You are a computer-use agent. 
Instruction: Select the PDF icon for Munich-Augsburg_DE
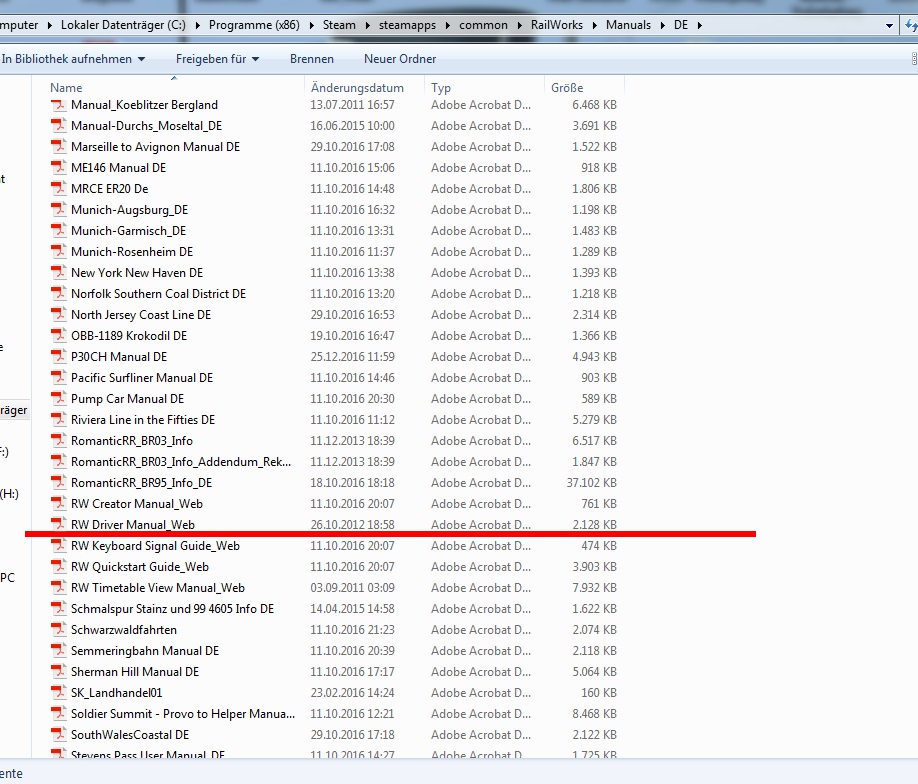click(x=58, y=210)
